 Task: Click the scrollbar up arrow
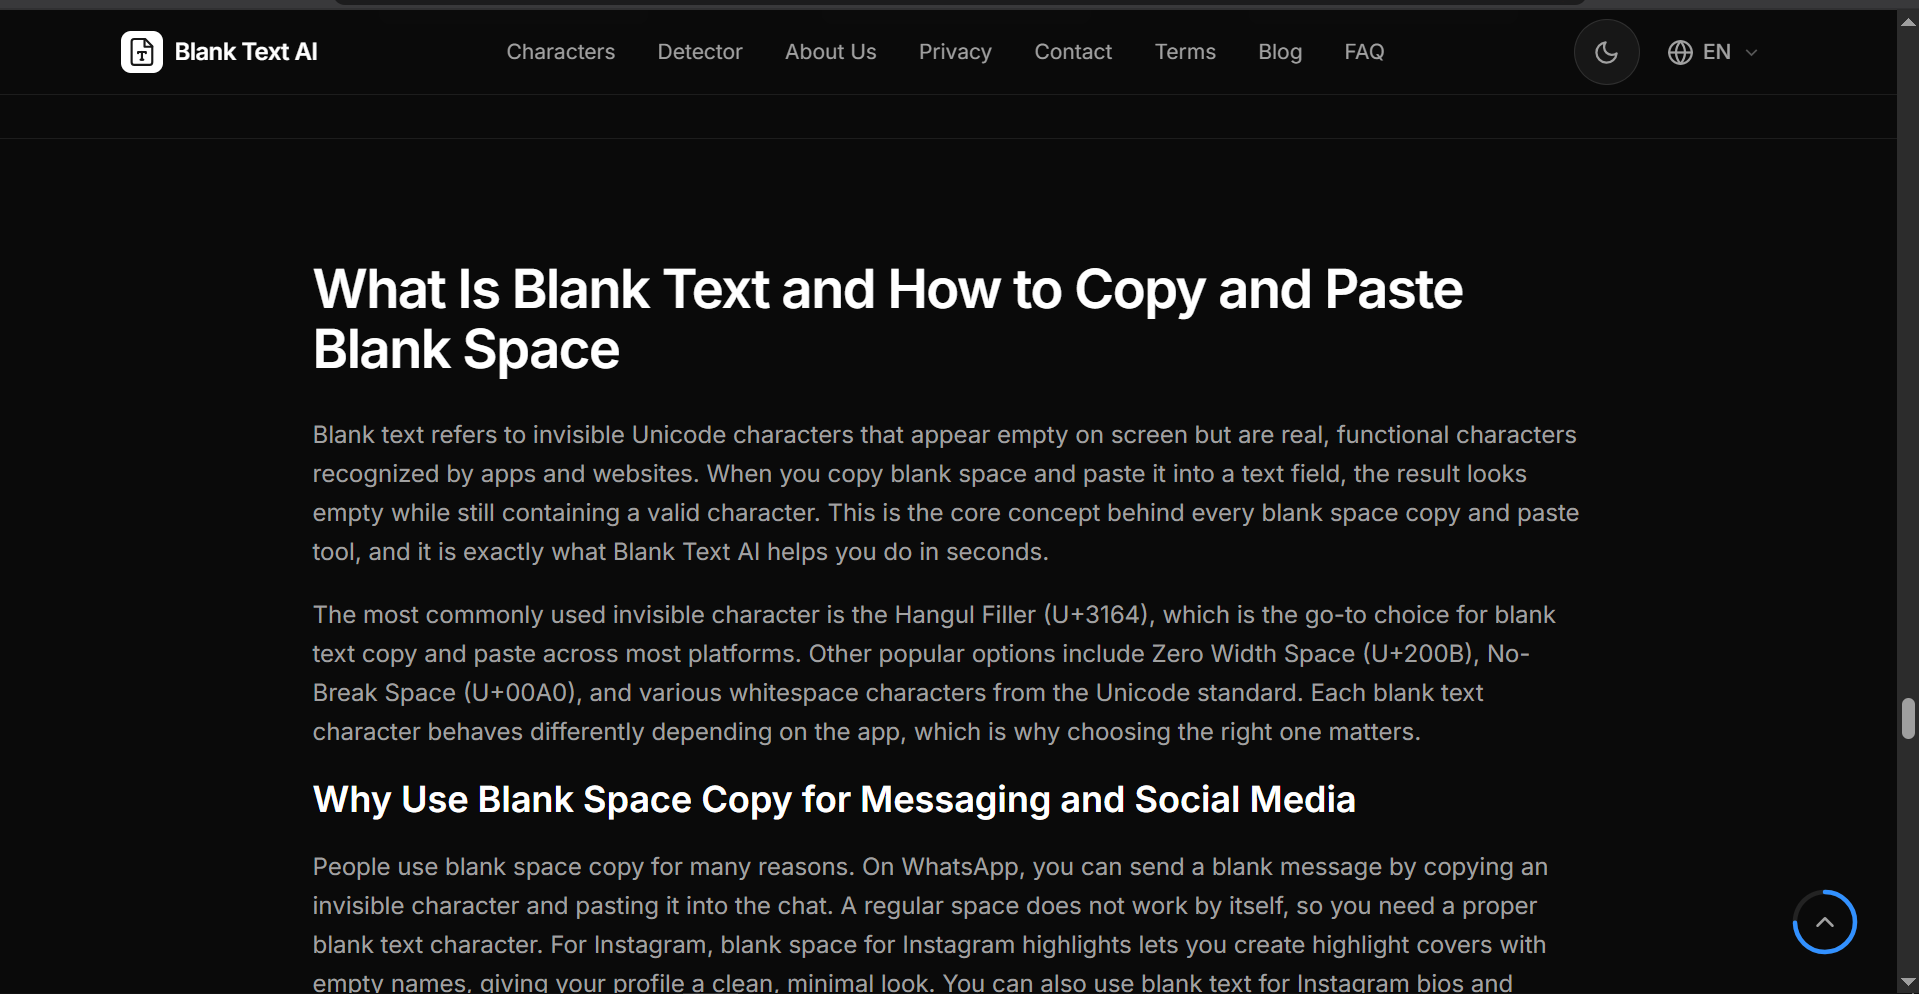click(x=1908, y=21)
